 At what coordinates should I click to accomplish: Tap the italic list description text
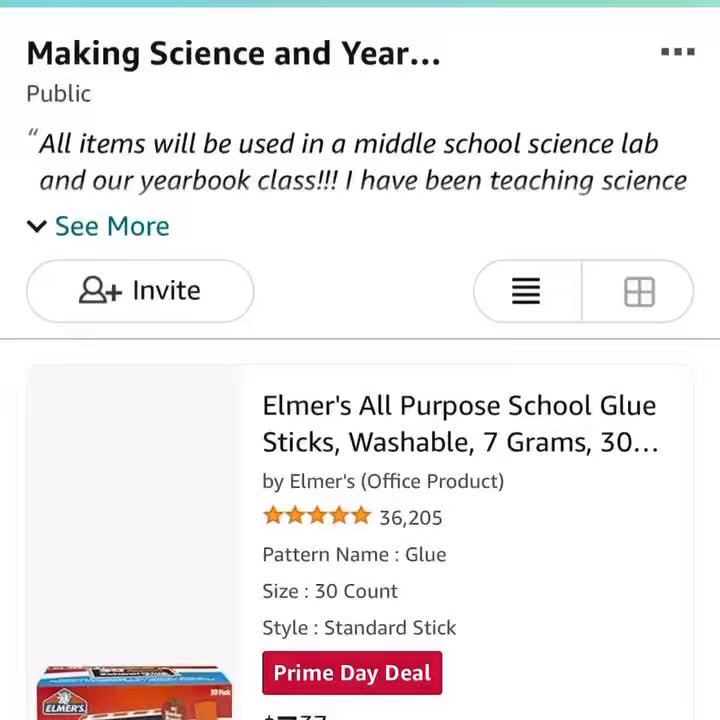tap(363, 162)
